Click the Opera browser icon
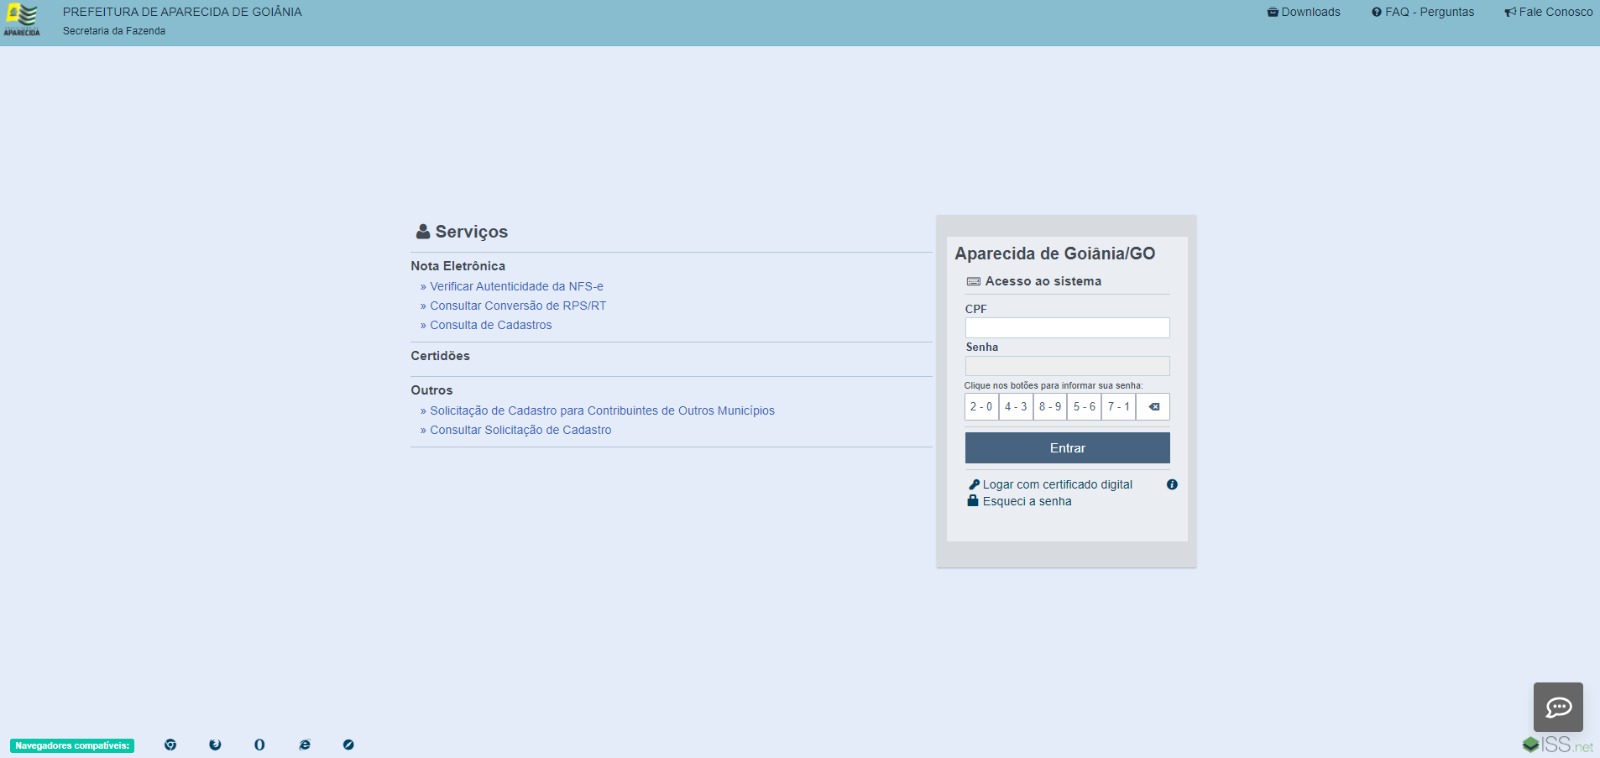 coord(260,745)
